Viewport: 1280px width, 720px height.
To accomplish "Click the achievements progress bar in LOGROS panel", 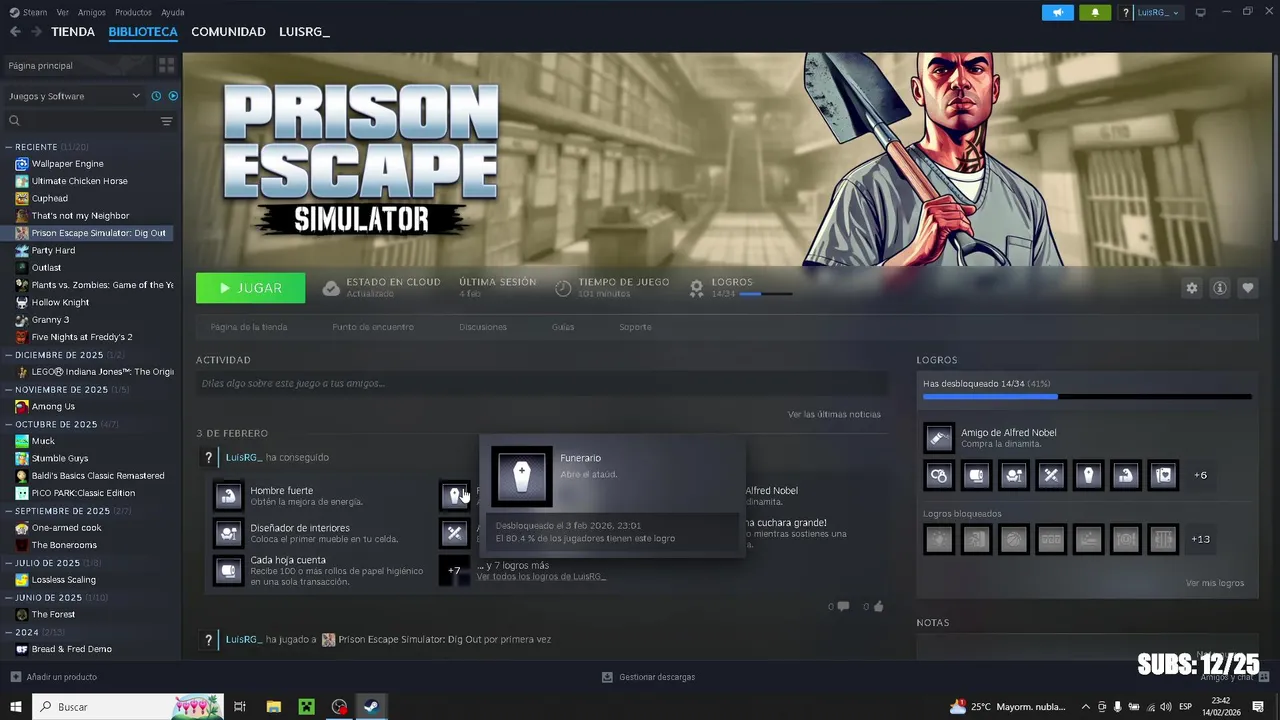I will click(1087, 397).
